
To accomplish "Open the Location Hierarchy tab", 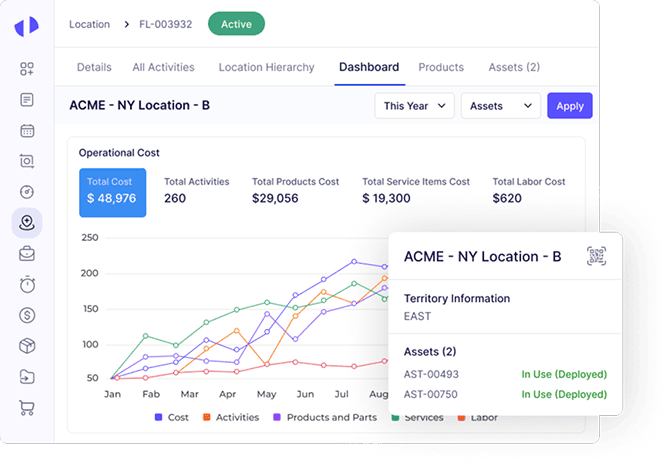I will 266,67.
